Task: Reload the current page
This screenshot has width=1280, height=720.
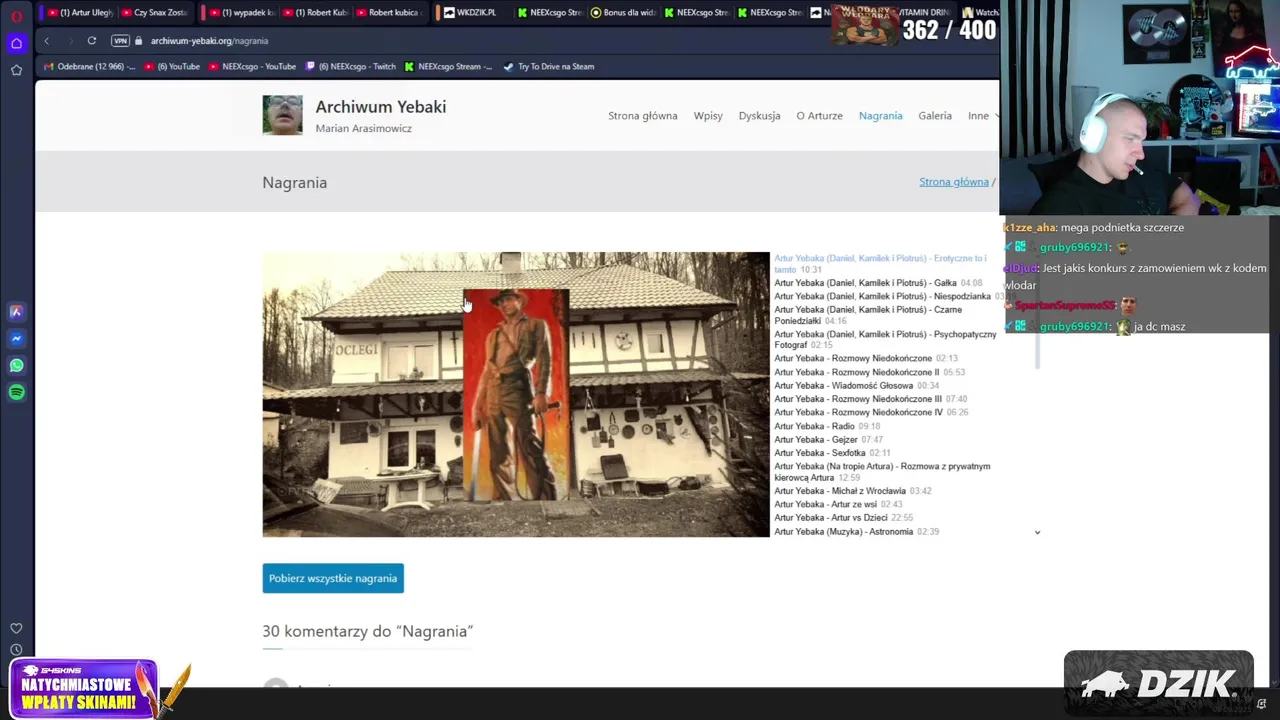Action: click(92, 41)
